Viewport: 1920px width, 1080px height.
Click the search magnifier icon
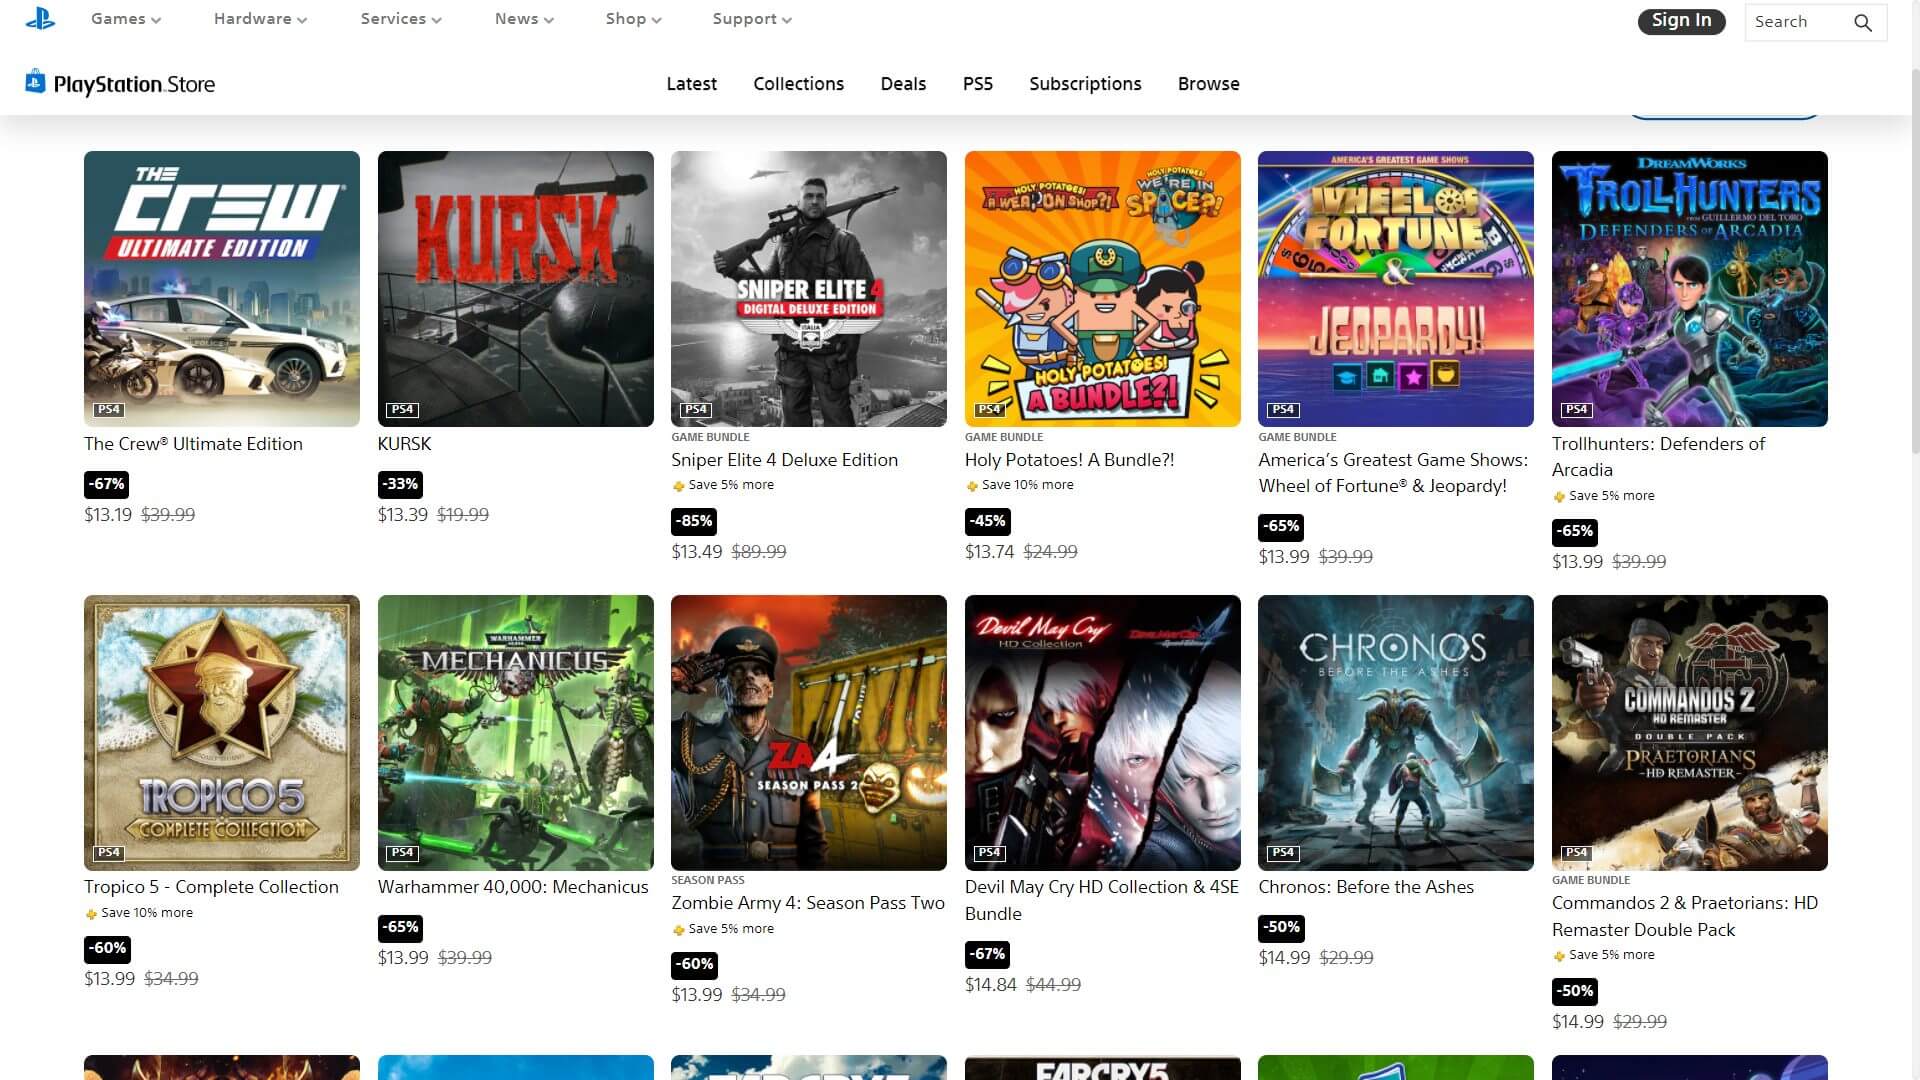[1862, 23]
